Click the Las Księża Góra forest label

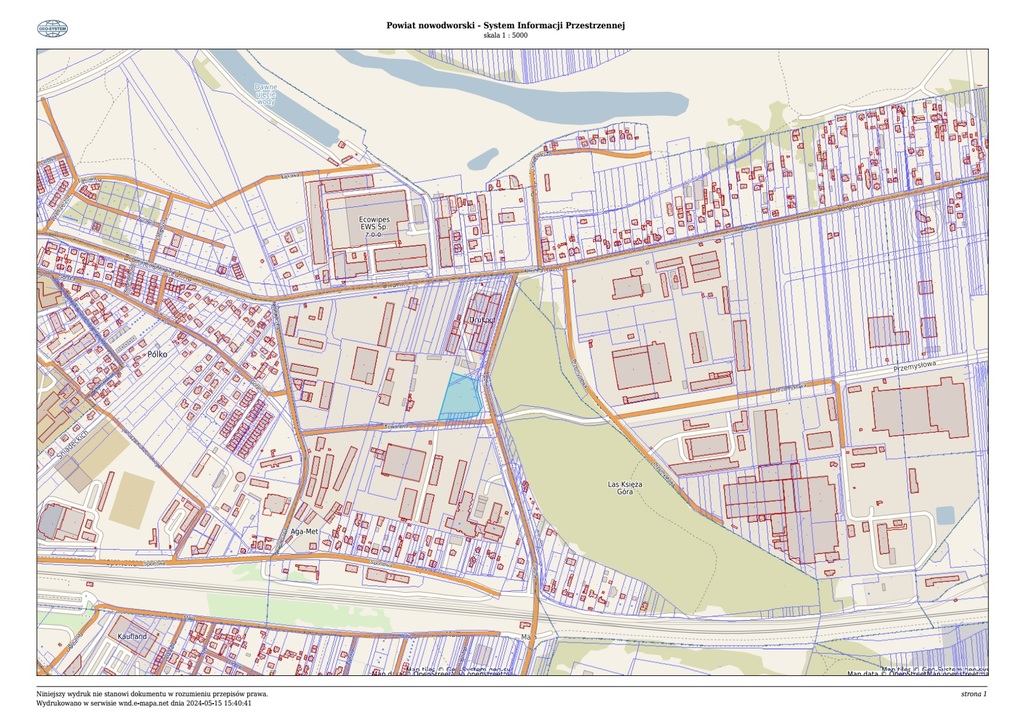(631, 489)
